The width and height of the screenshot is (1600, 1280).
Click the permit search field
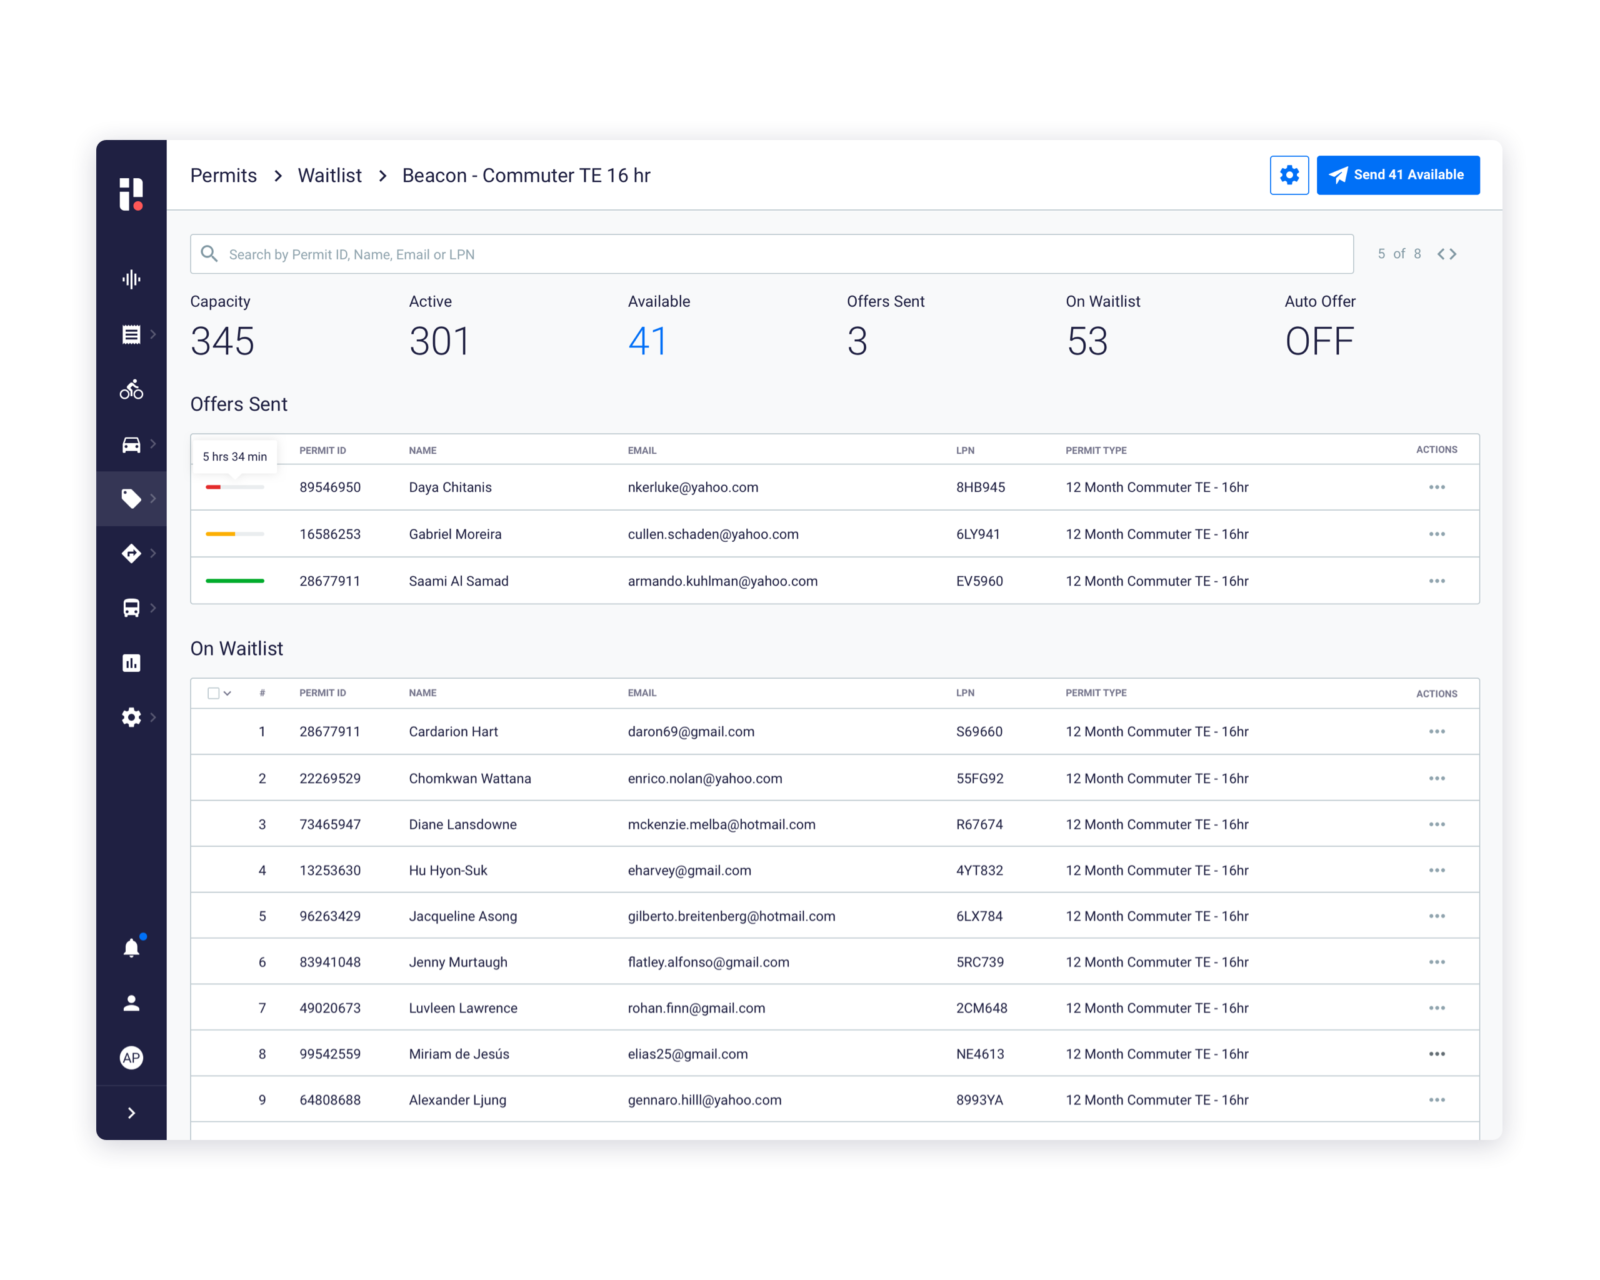coord(770,254)
